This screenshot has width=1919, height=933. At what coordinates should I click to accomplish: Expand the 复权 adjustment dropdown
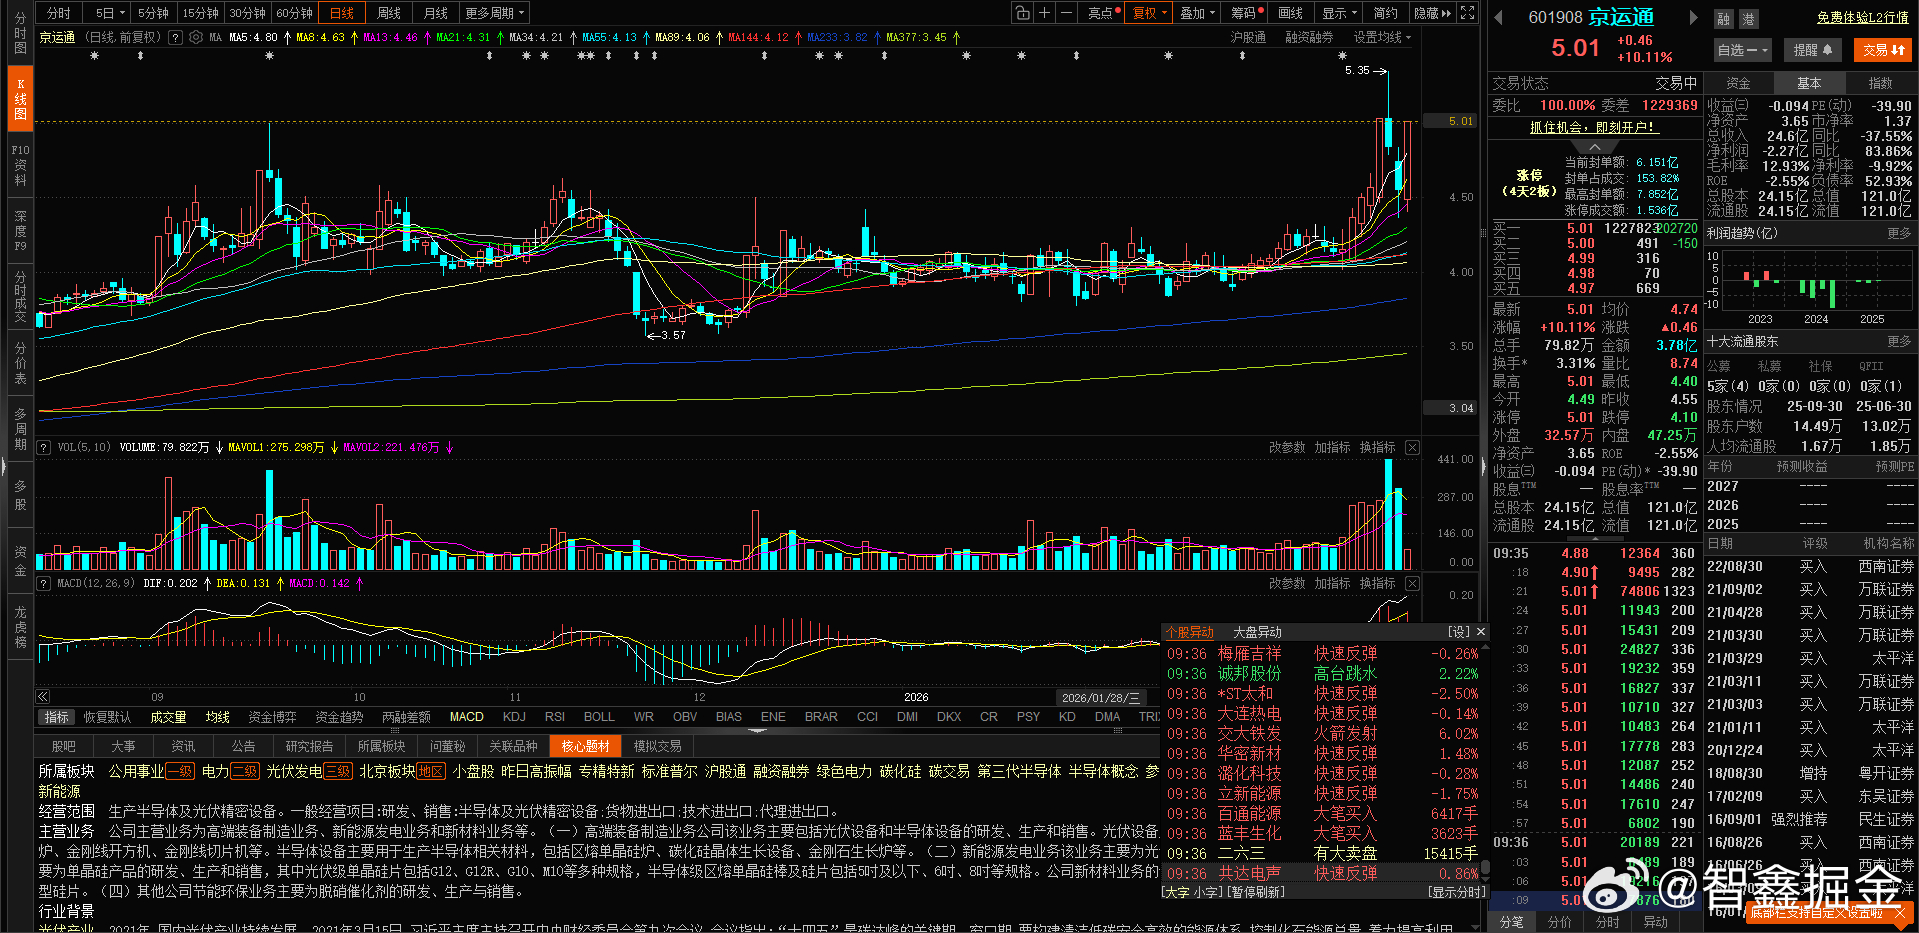tap(1146, 12)
